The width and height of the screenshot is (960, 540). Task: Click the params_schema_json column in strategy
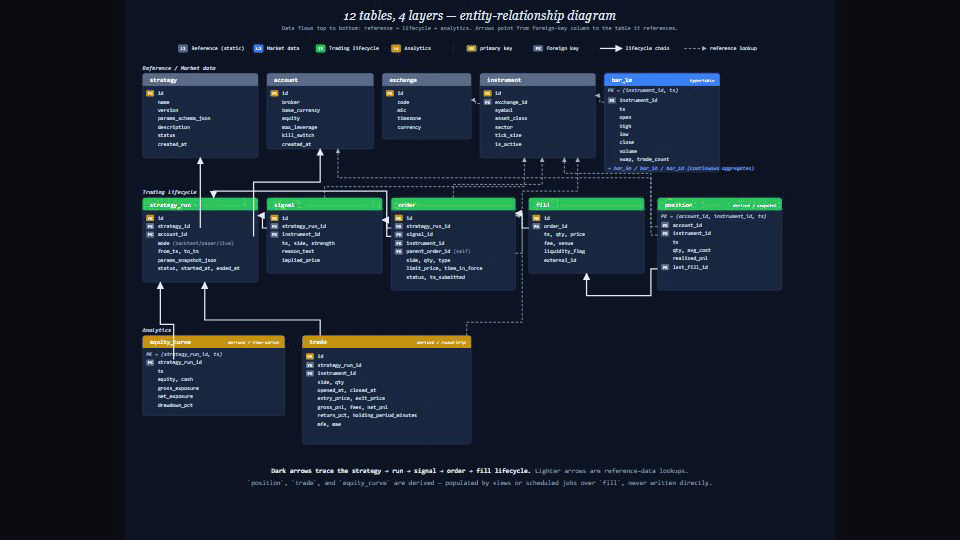(184, 119)
